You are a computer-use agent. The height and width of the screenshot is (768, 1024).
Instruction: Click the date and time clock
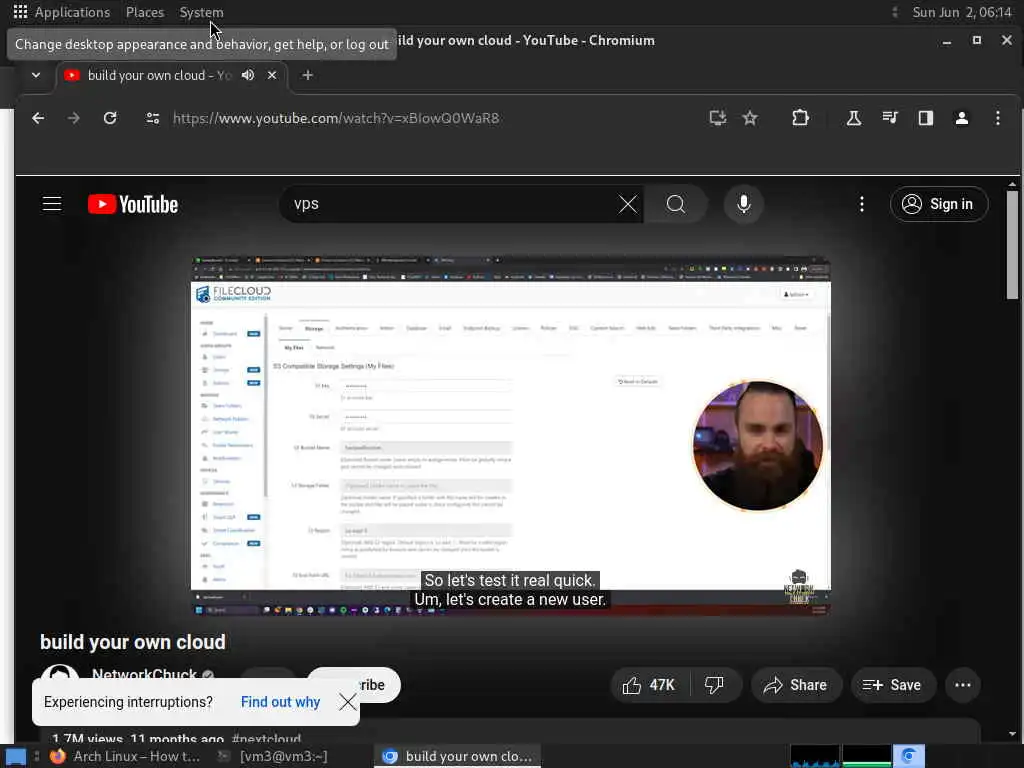click(x=961, y=12)
